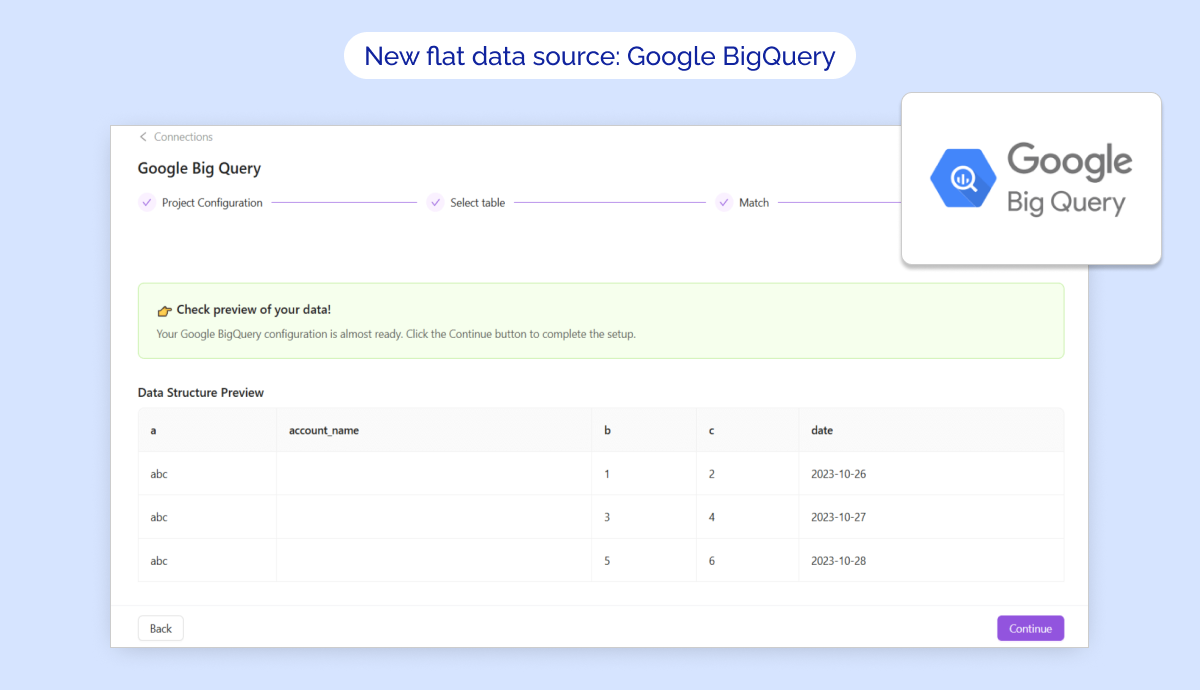Click abc in the 2023-10-26 row
This screenshot has height=690, width=1200.
click(x=159, y=474)
